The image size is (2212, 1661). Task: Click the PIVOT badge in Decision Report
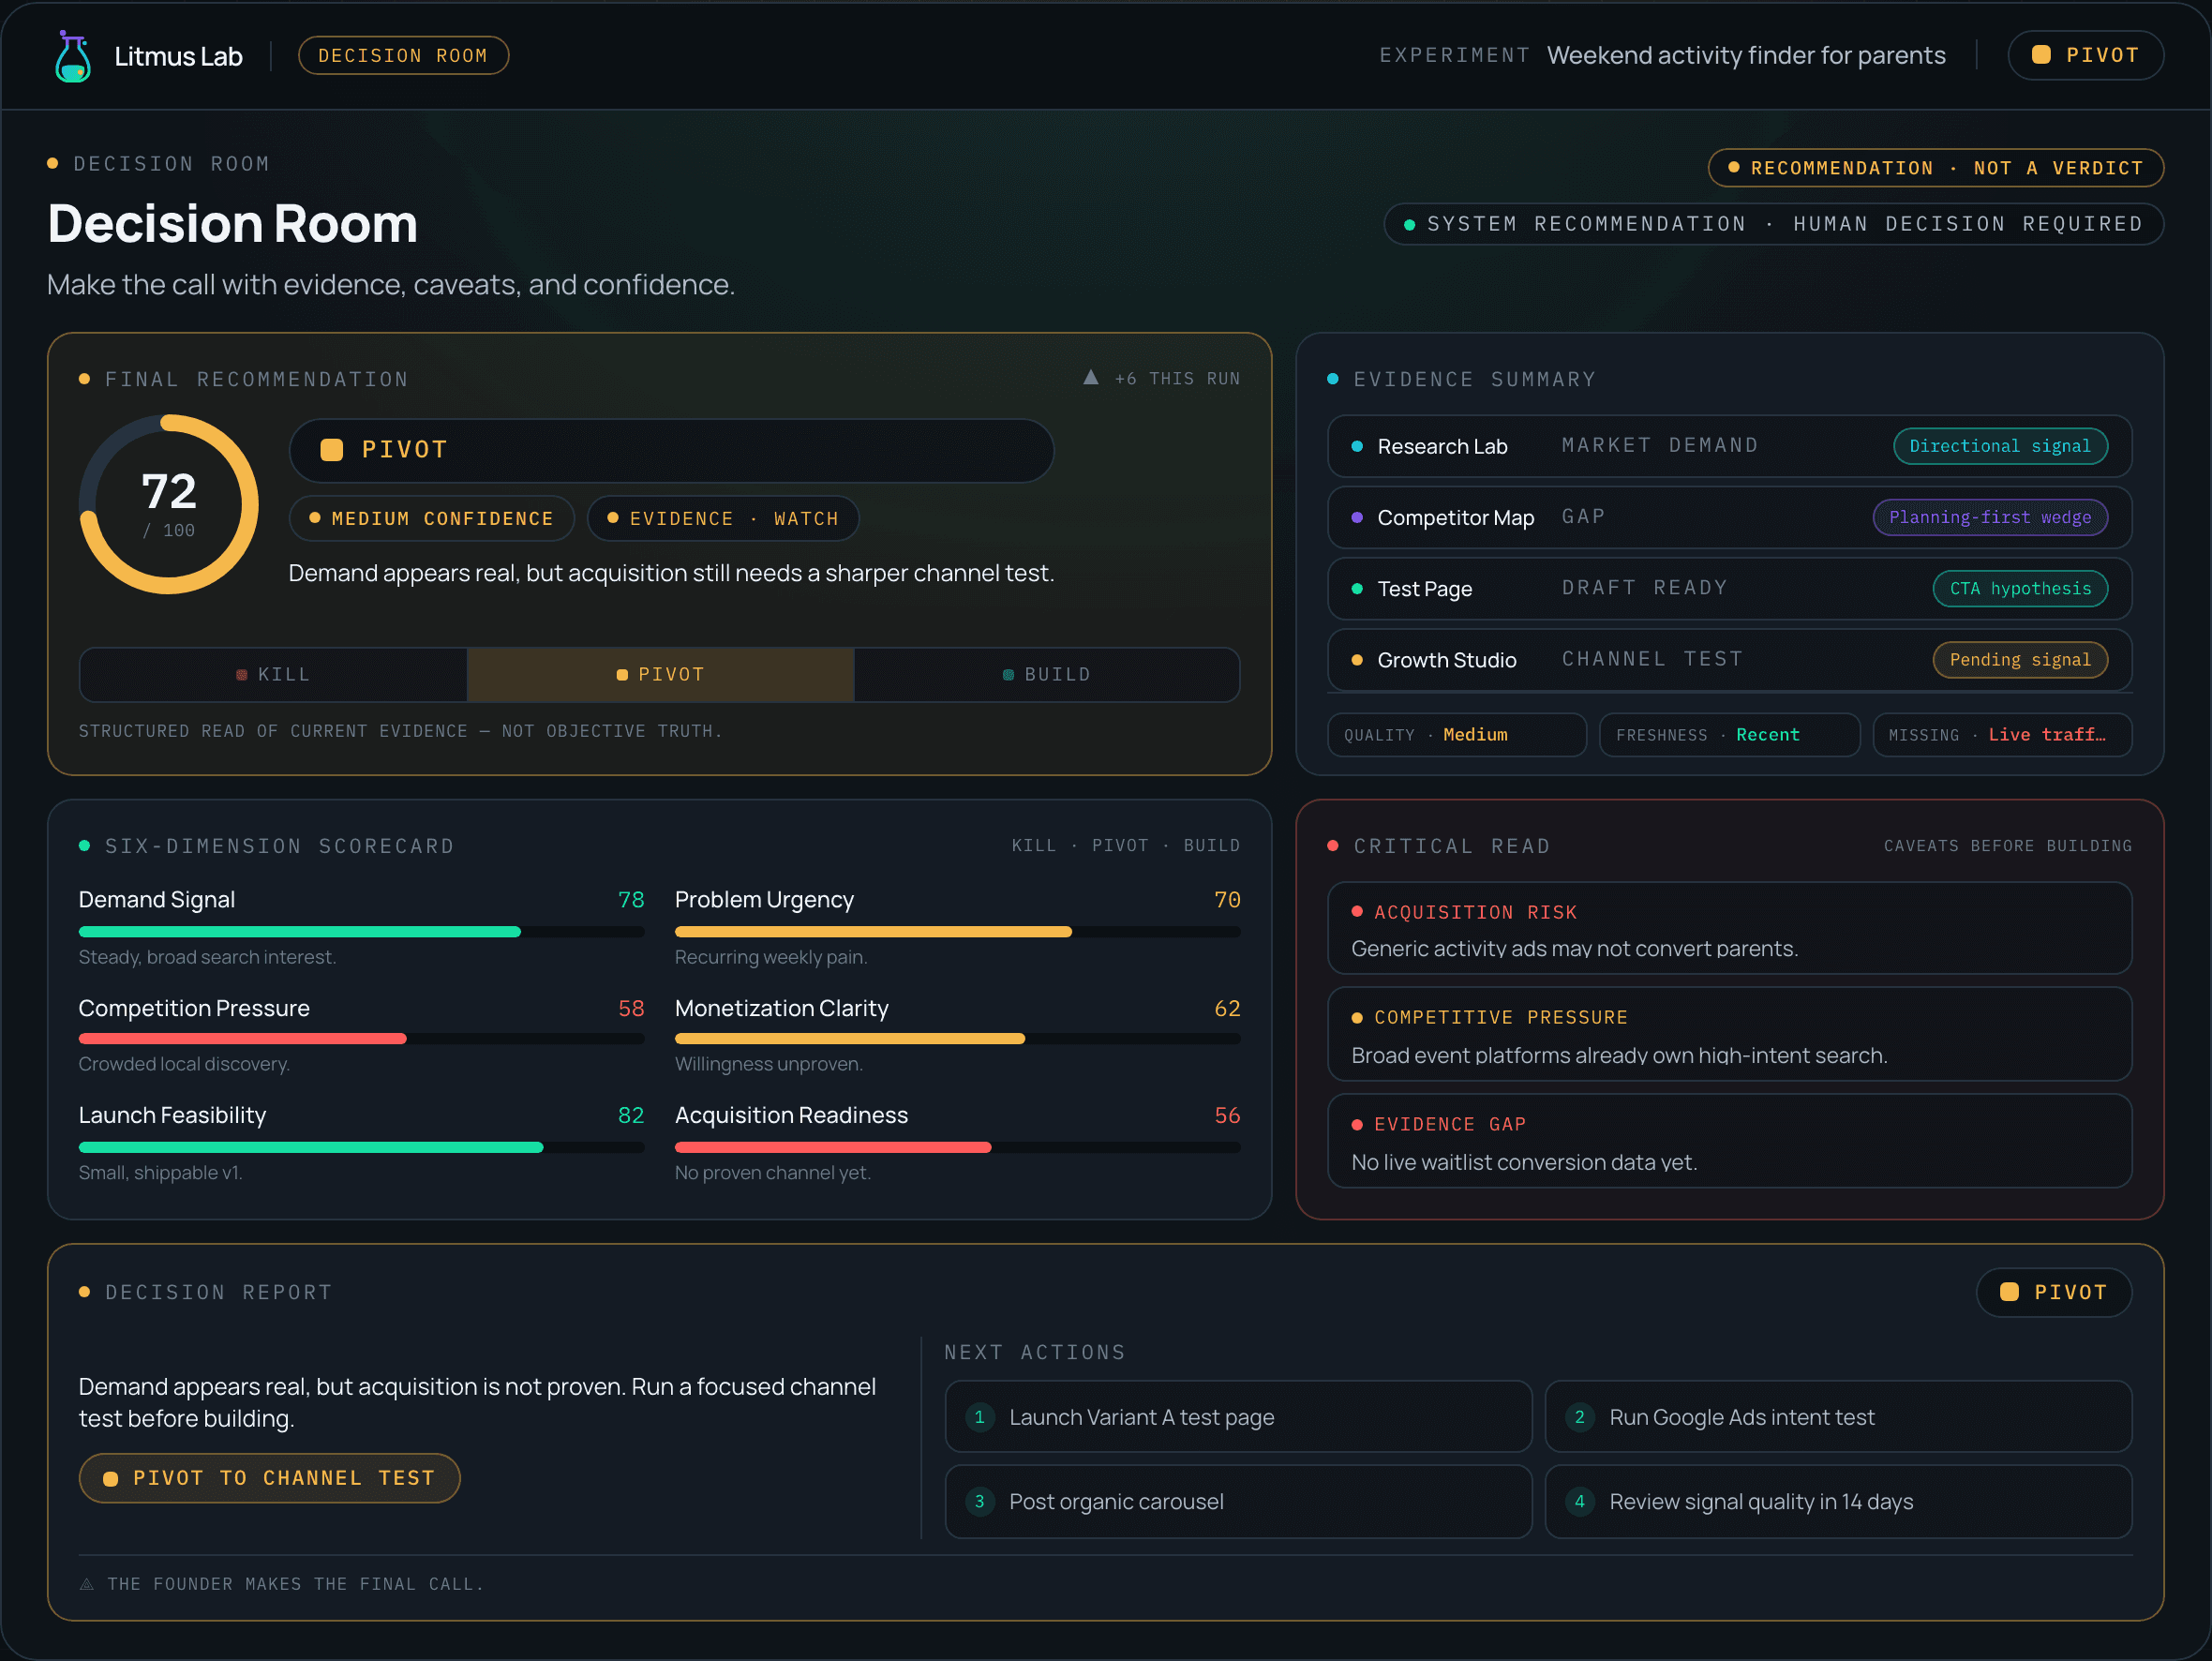point(2054,1292)
